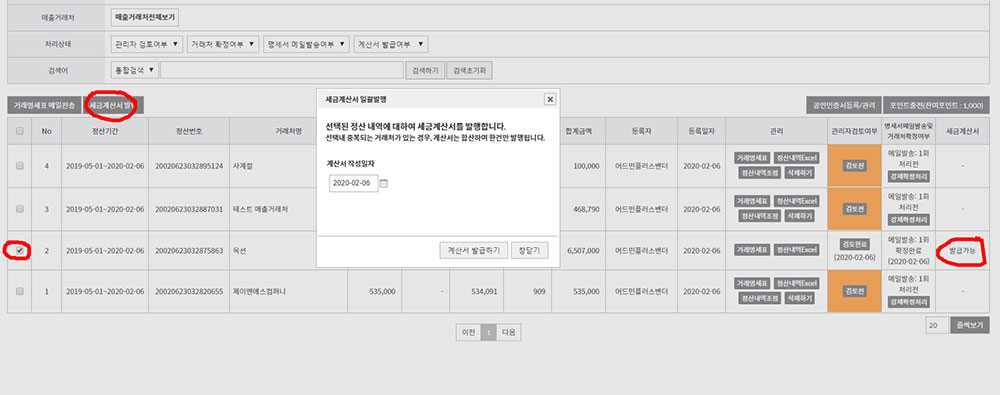This screenshot has height=395, width=1000.
Task: Open the 통합검색 search type dropdown
Action: [135, 70]
